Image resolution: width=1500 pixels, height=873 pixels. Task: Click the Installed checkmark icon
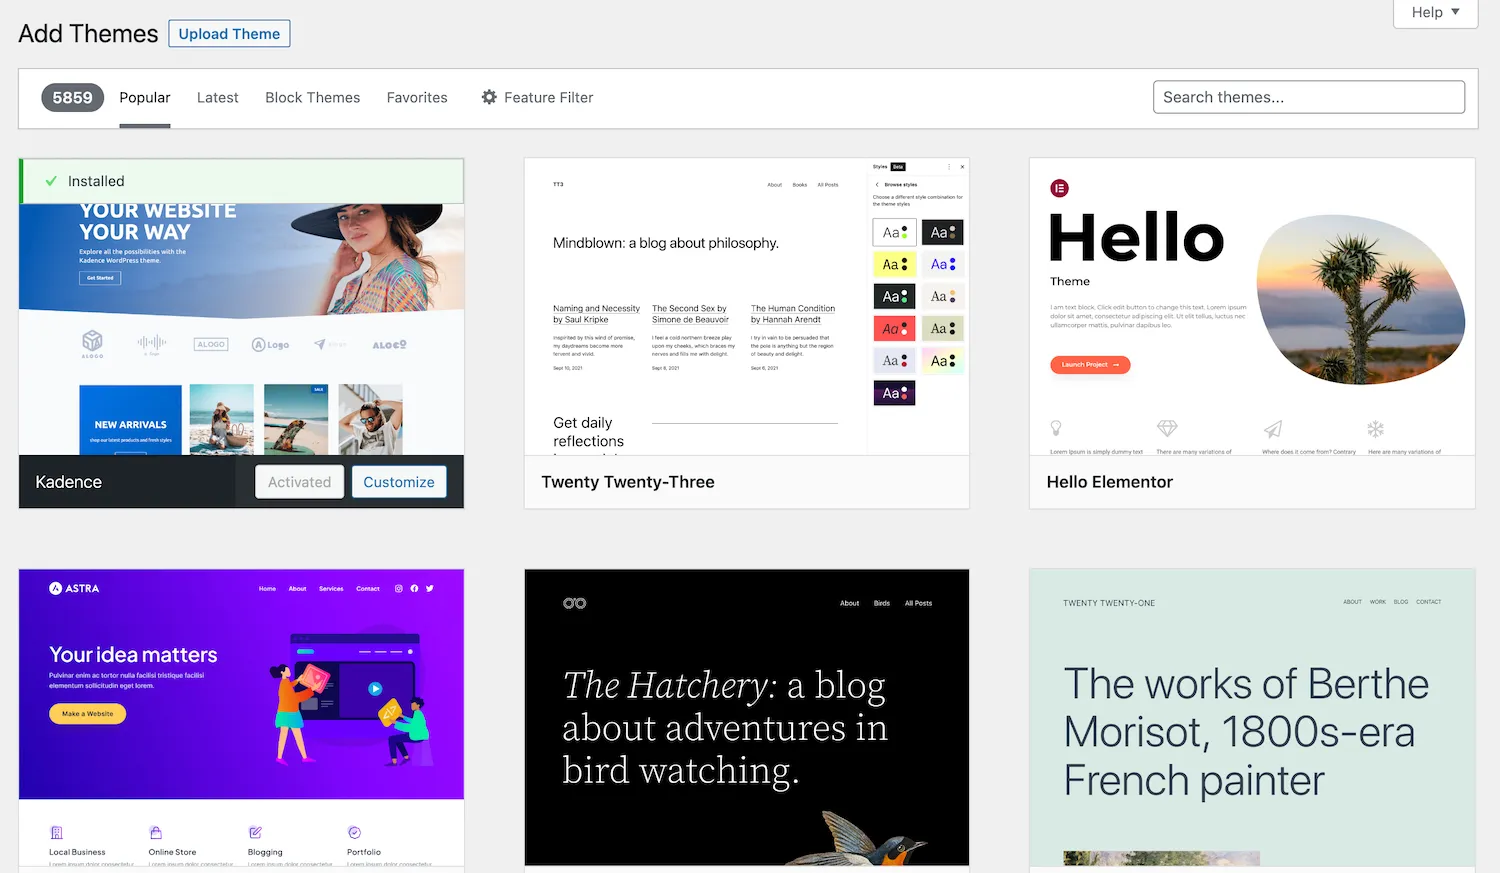[x=51, y=181]
